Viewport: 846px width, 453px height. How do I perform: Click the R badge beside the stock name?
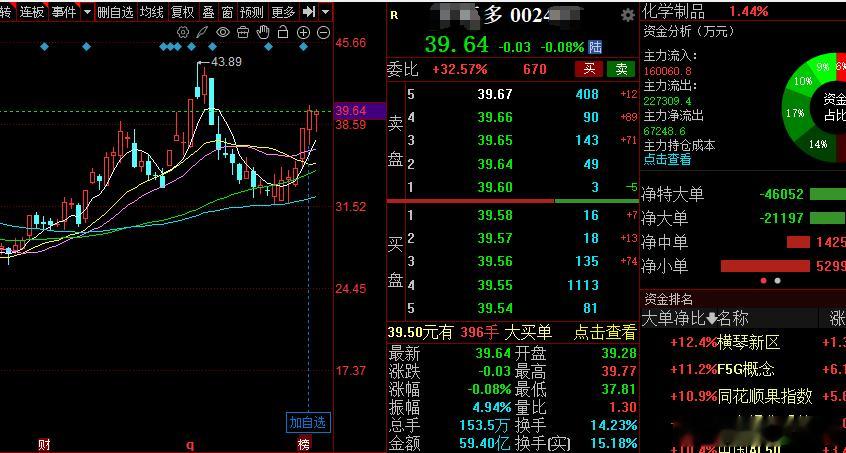[394, 16]
